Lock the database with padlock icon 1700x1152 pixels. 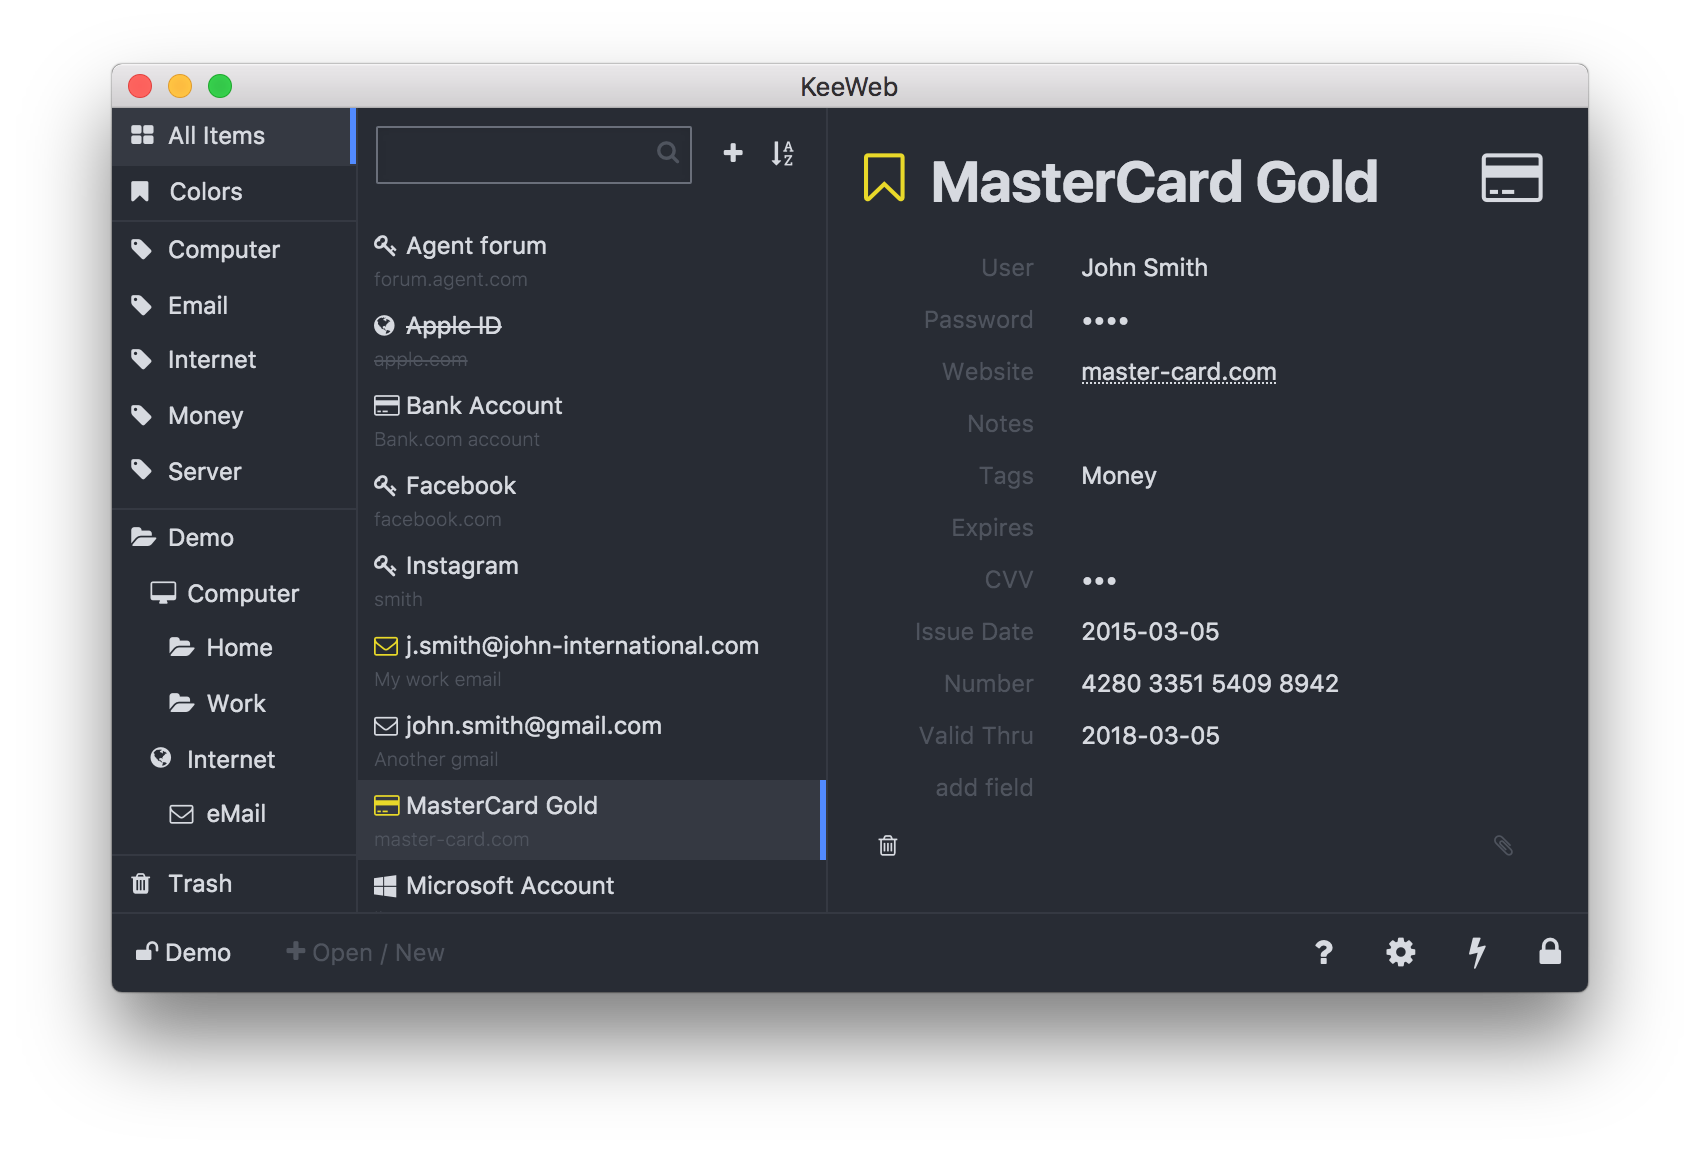click(x=1550, y=951)
